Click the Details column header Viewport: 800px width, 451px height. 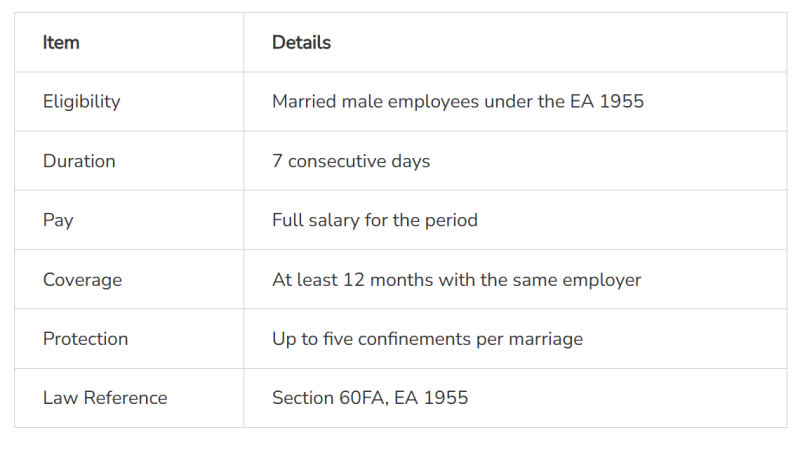coord(301,43)
